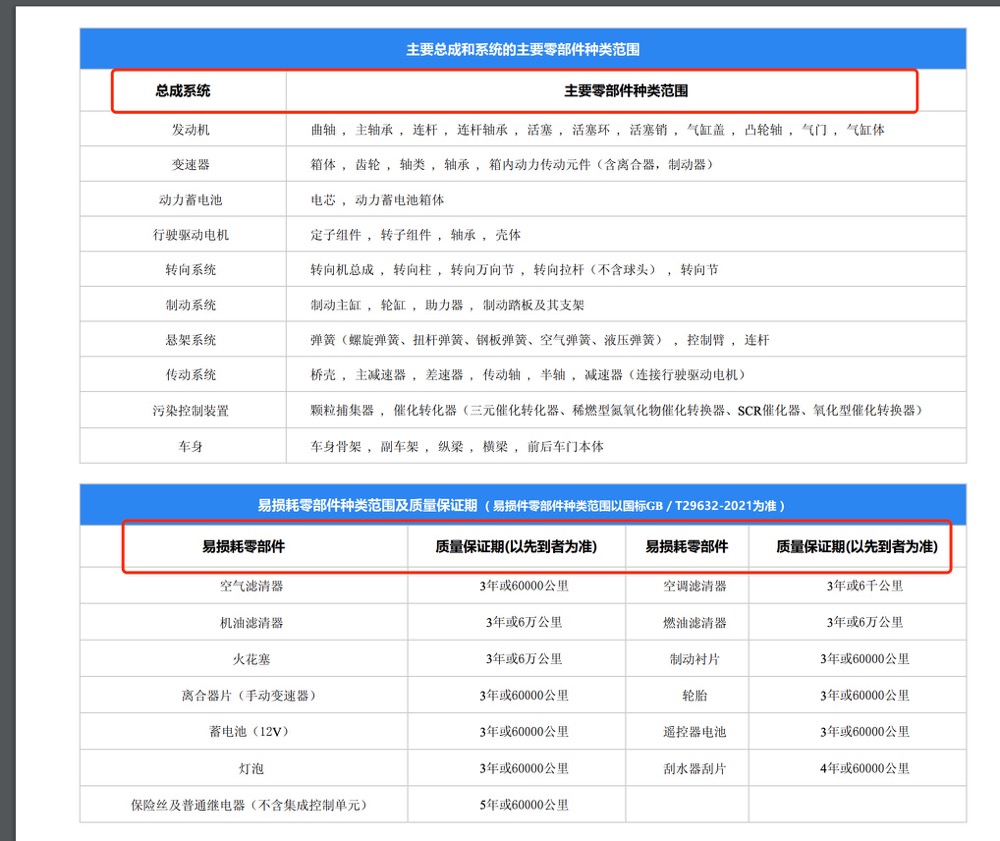Select the blue title 易损耗零部件种类范围及质量保证期

(x=367, y=506)
